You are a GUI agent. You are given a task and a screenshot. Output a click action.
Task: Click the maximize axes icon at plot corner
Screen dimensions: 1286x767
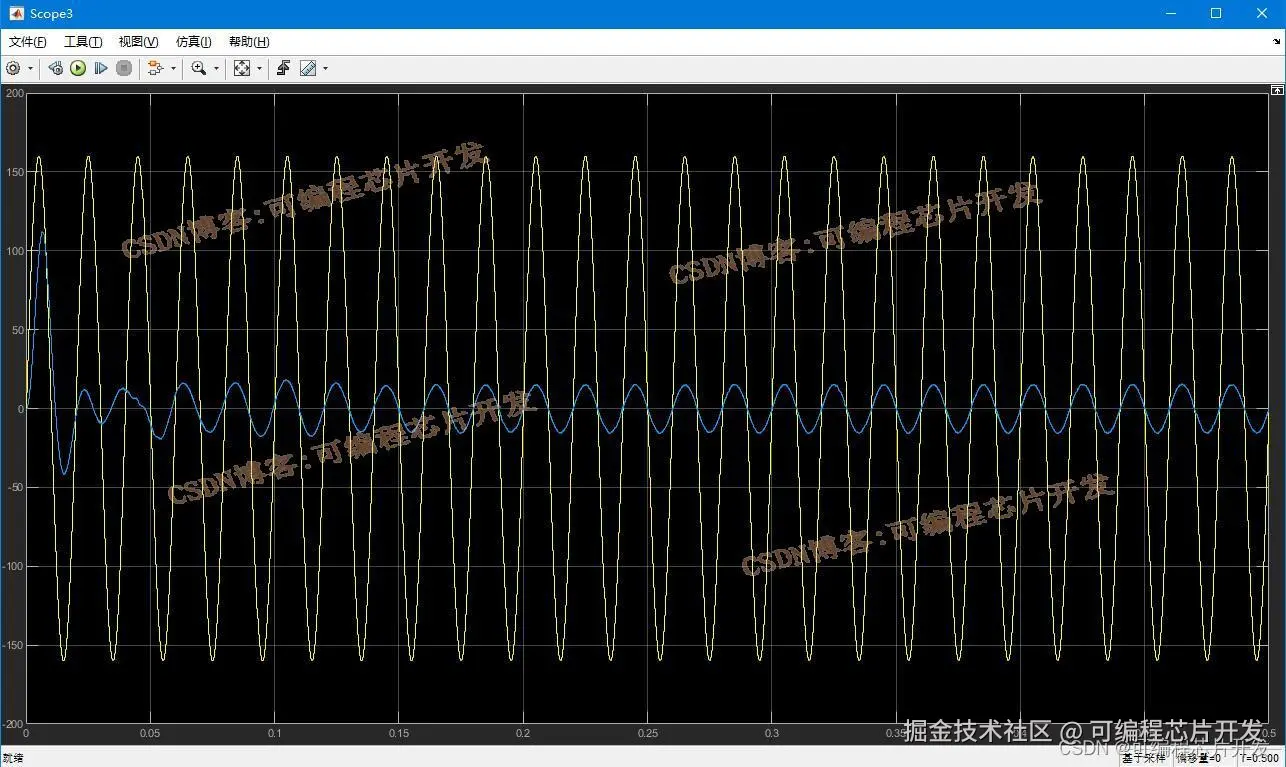(x=1277, y=90)
